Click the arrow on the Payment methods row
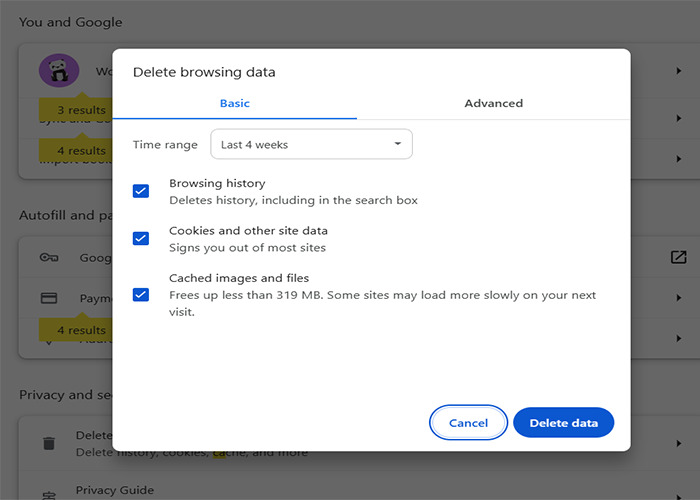 coord(678,298)
